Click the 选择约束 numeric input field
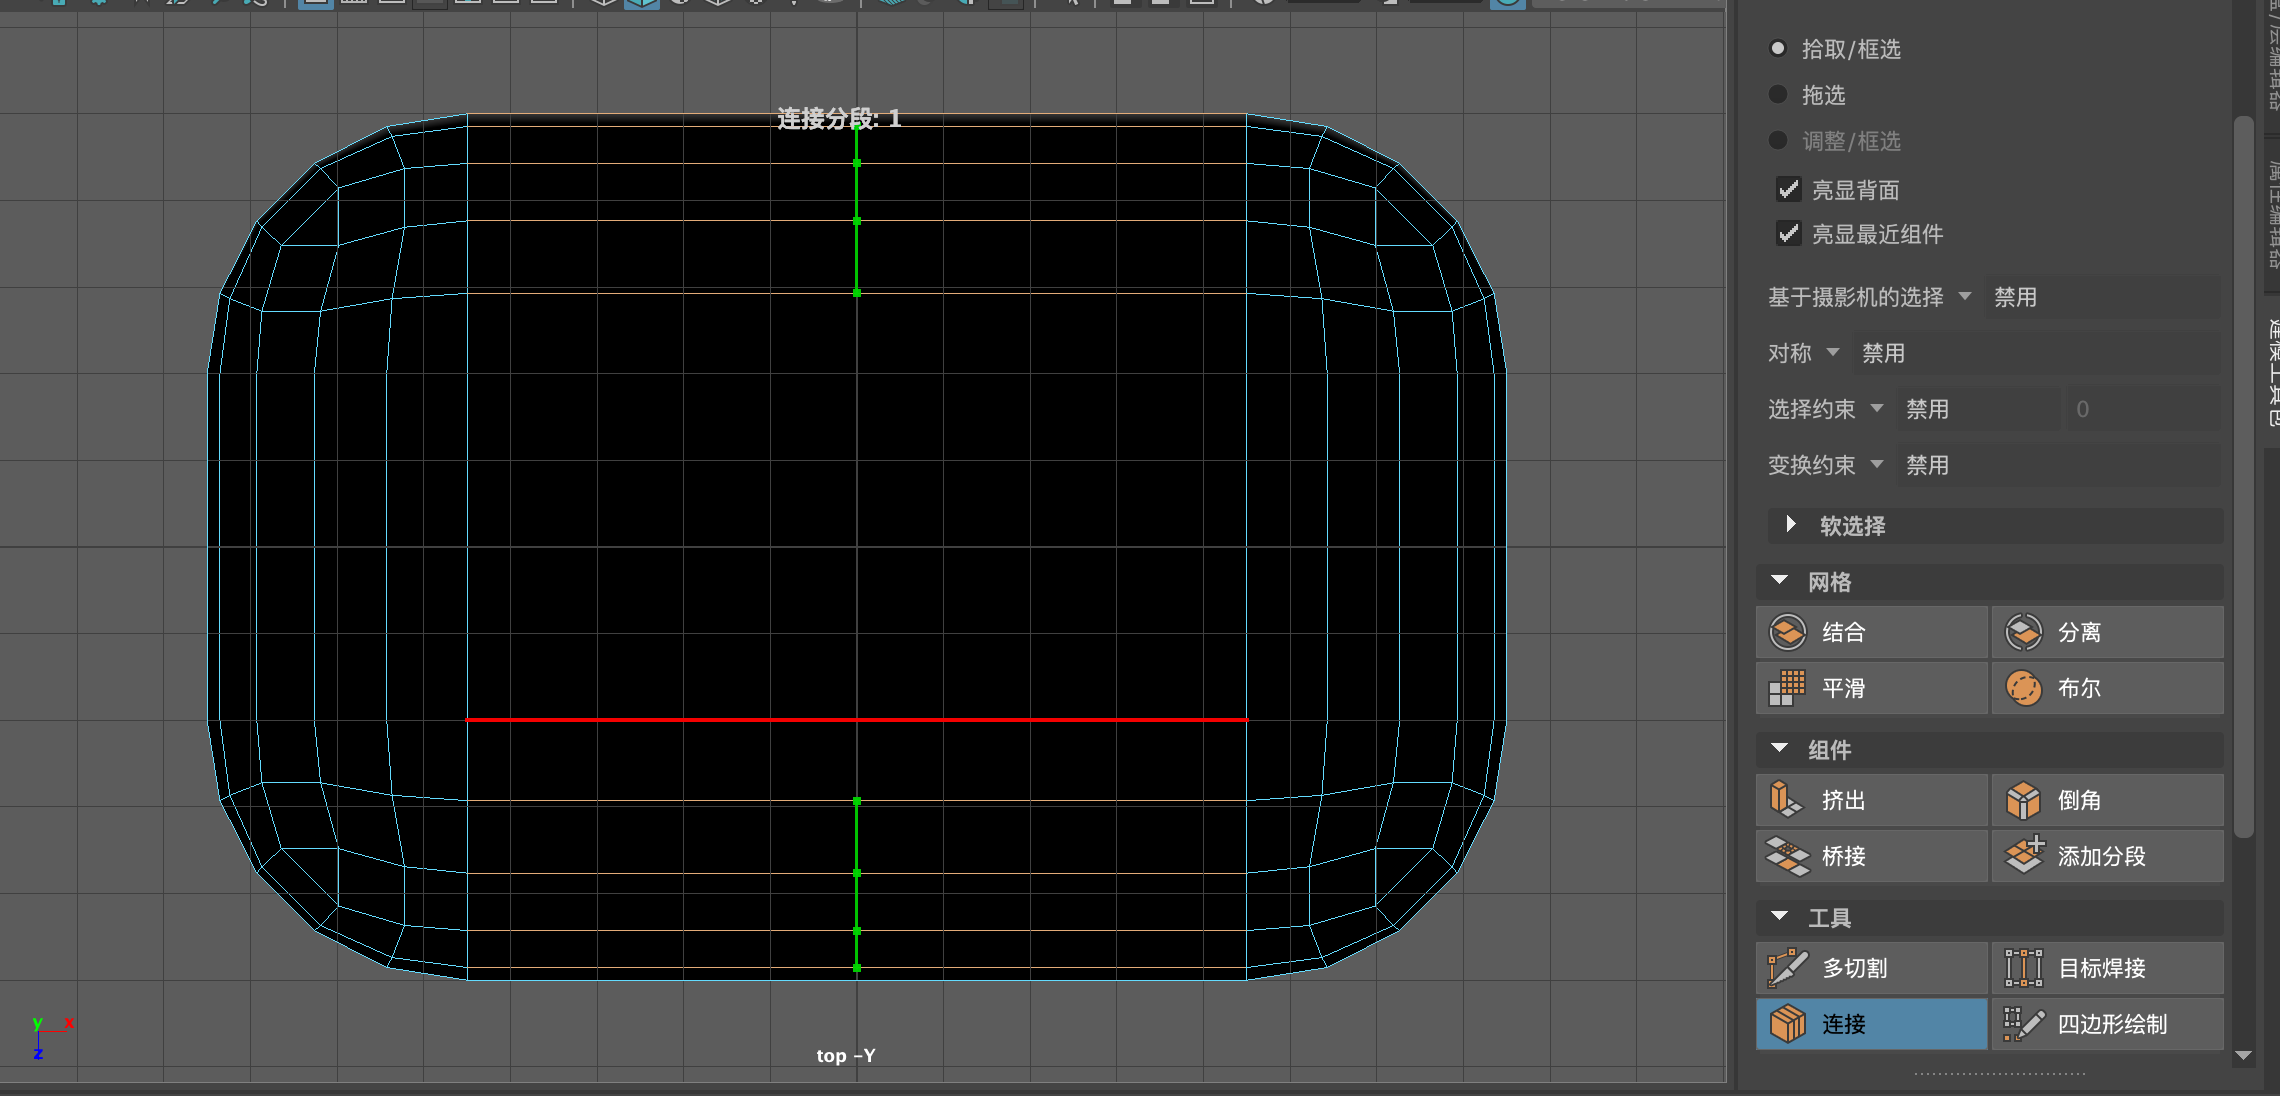This screenshot has height=1096, width=2280. (2140, 409)
